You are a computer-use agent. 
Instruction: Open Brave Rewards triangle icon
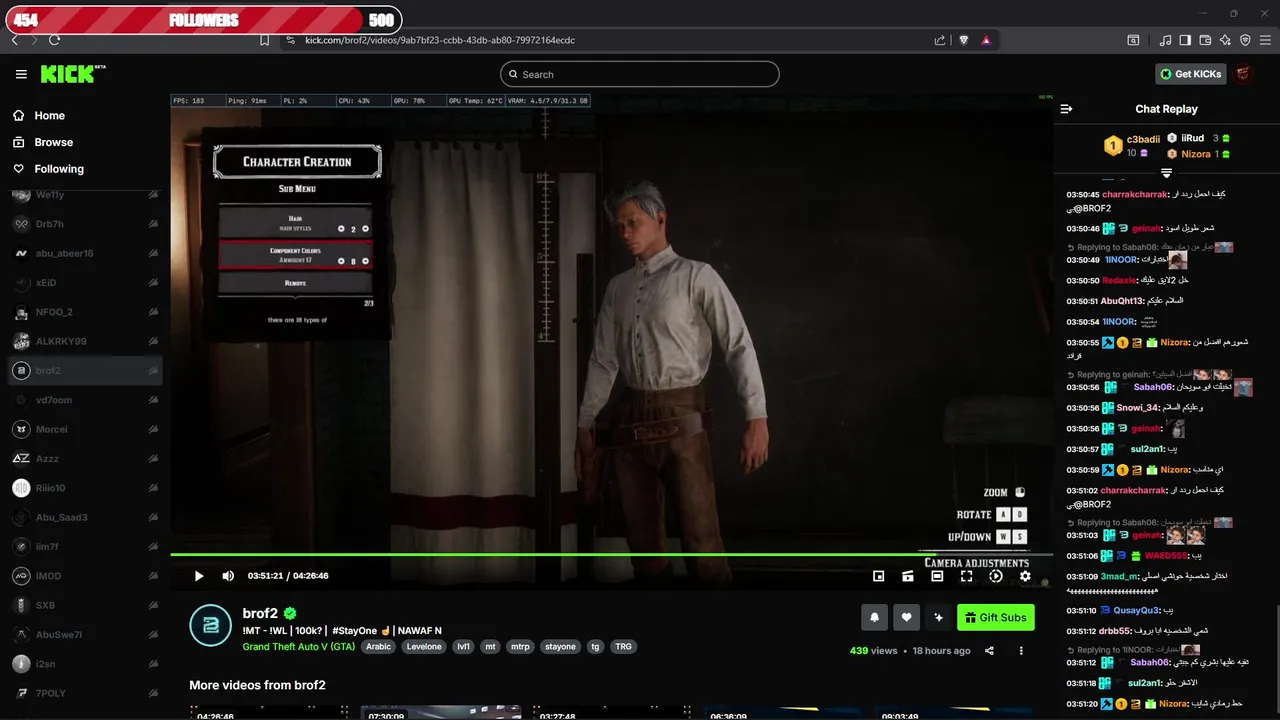986,40
